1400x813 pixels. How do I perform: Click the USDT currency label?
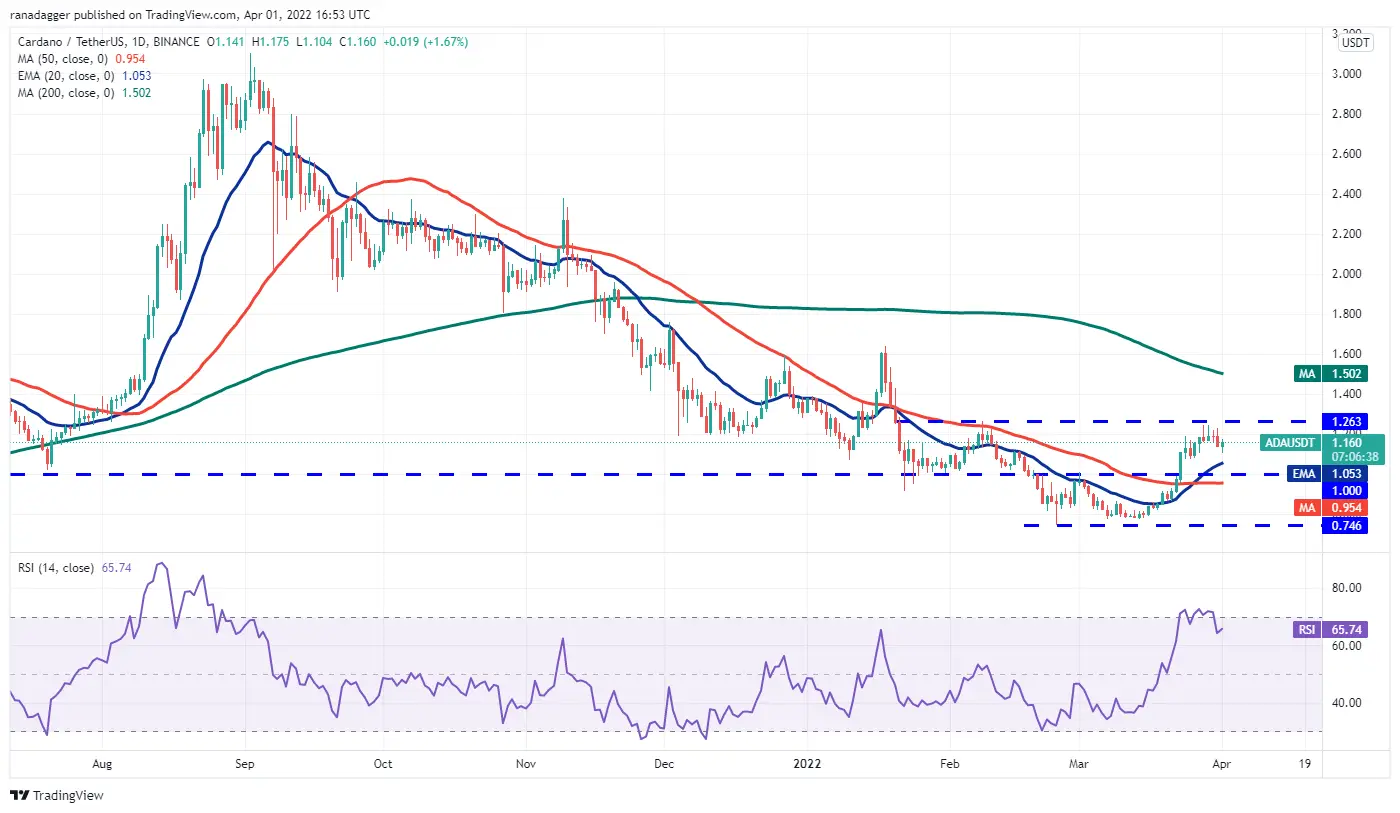[1355, 43]
